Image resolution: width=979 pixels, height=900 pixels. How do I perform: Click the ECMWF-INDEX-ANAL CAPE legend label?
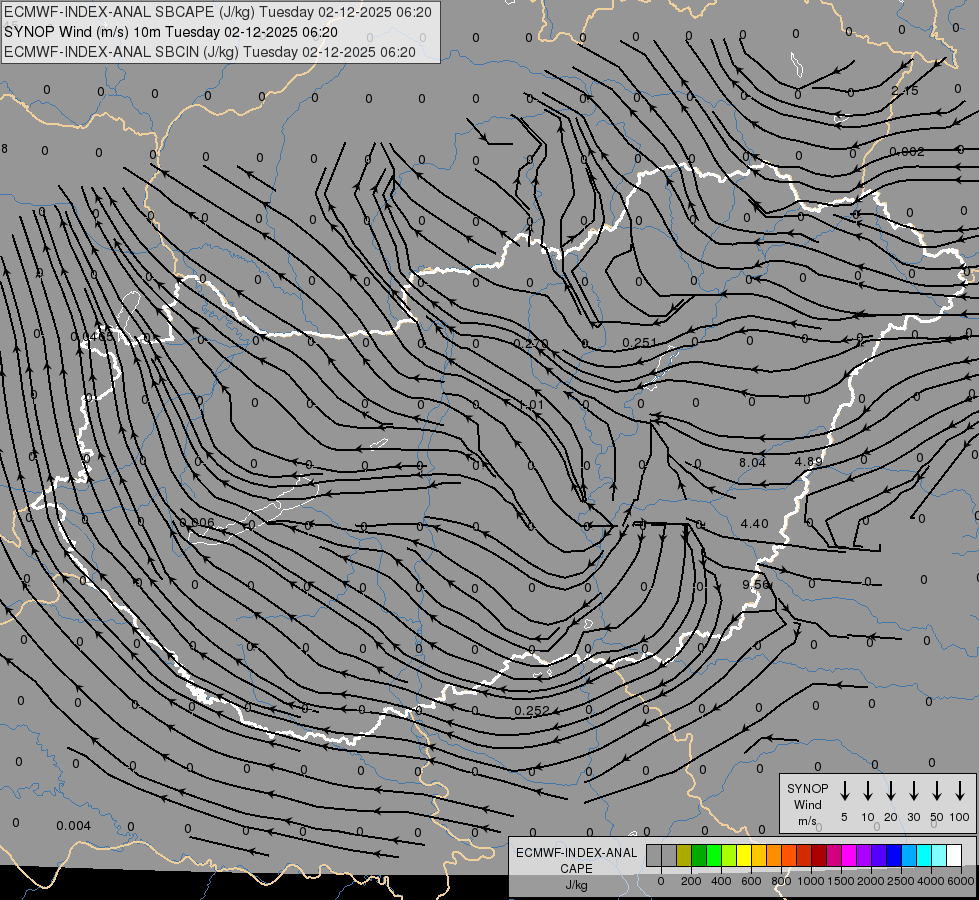(576, 861)
